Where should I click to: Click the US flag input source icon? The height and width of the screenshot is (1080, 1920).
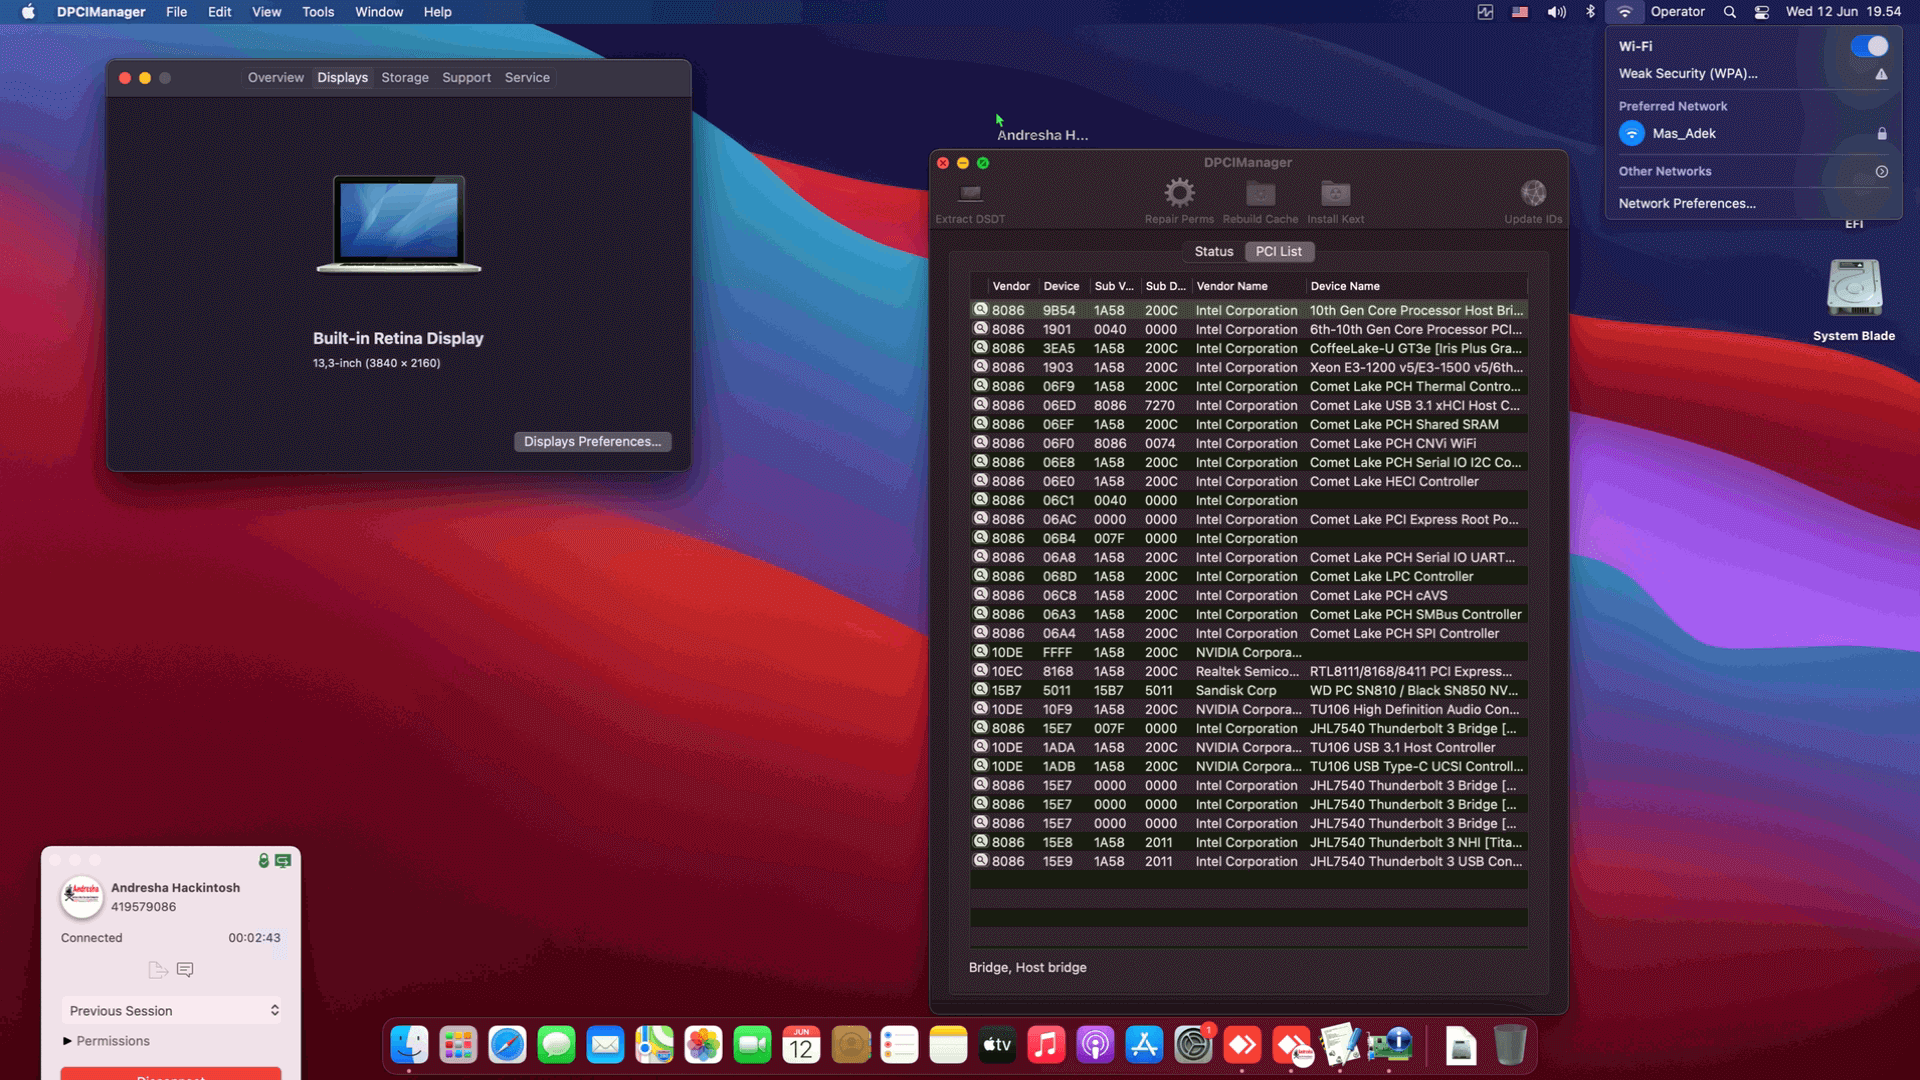pyautogui.click(x=1520, y=12)
